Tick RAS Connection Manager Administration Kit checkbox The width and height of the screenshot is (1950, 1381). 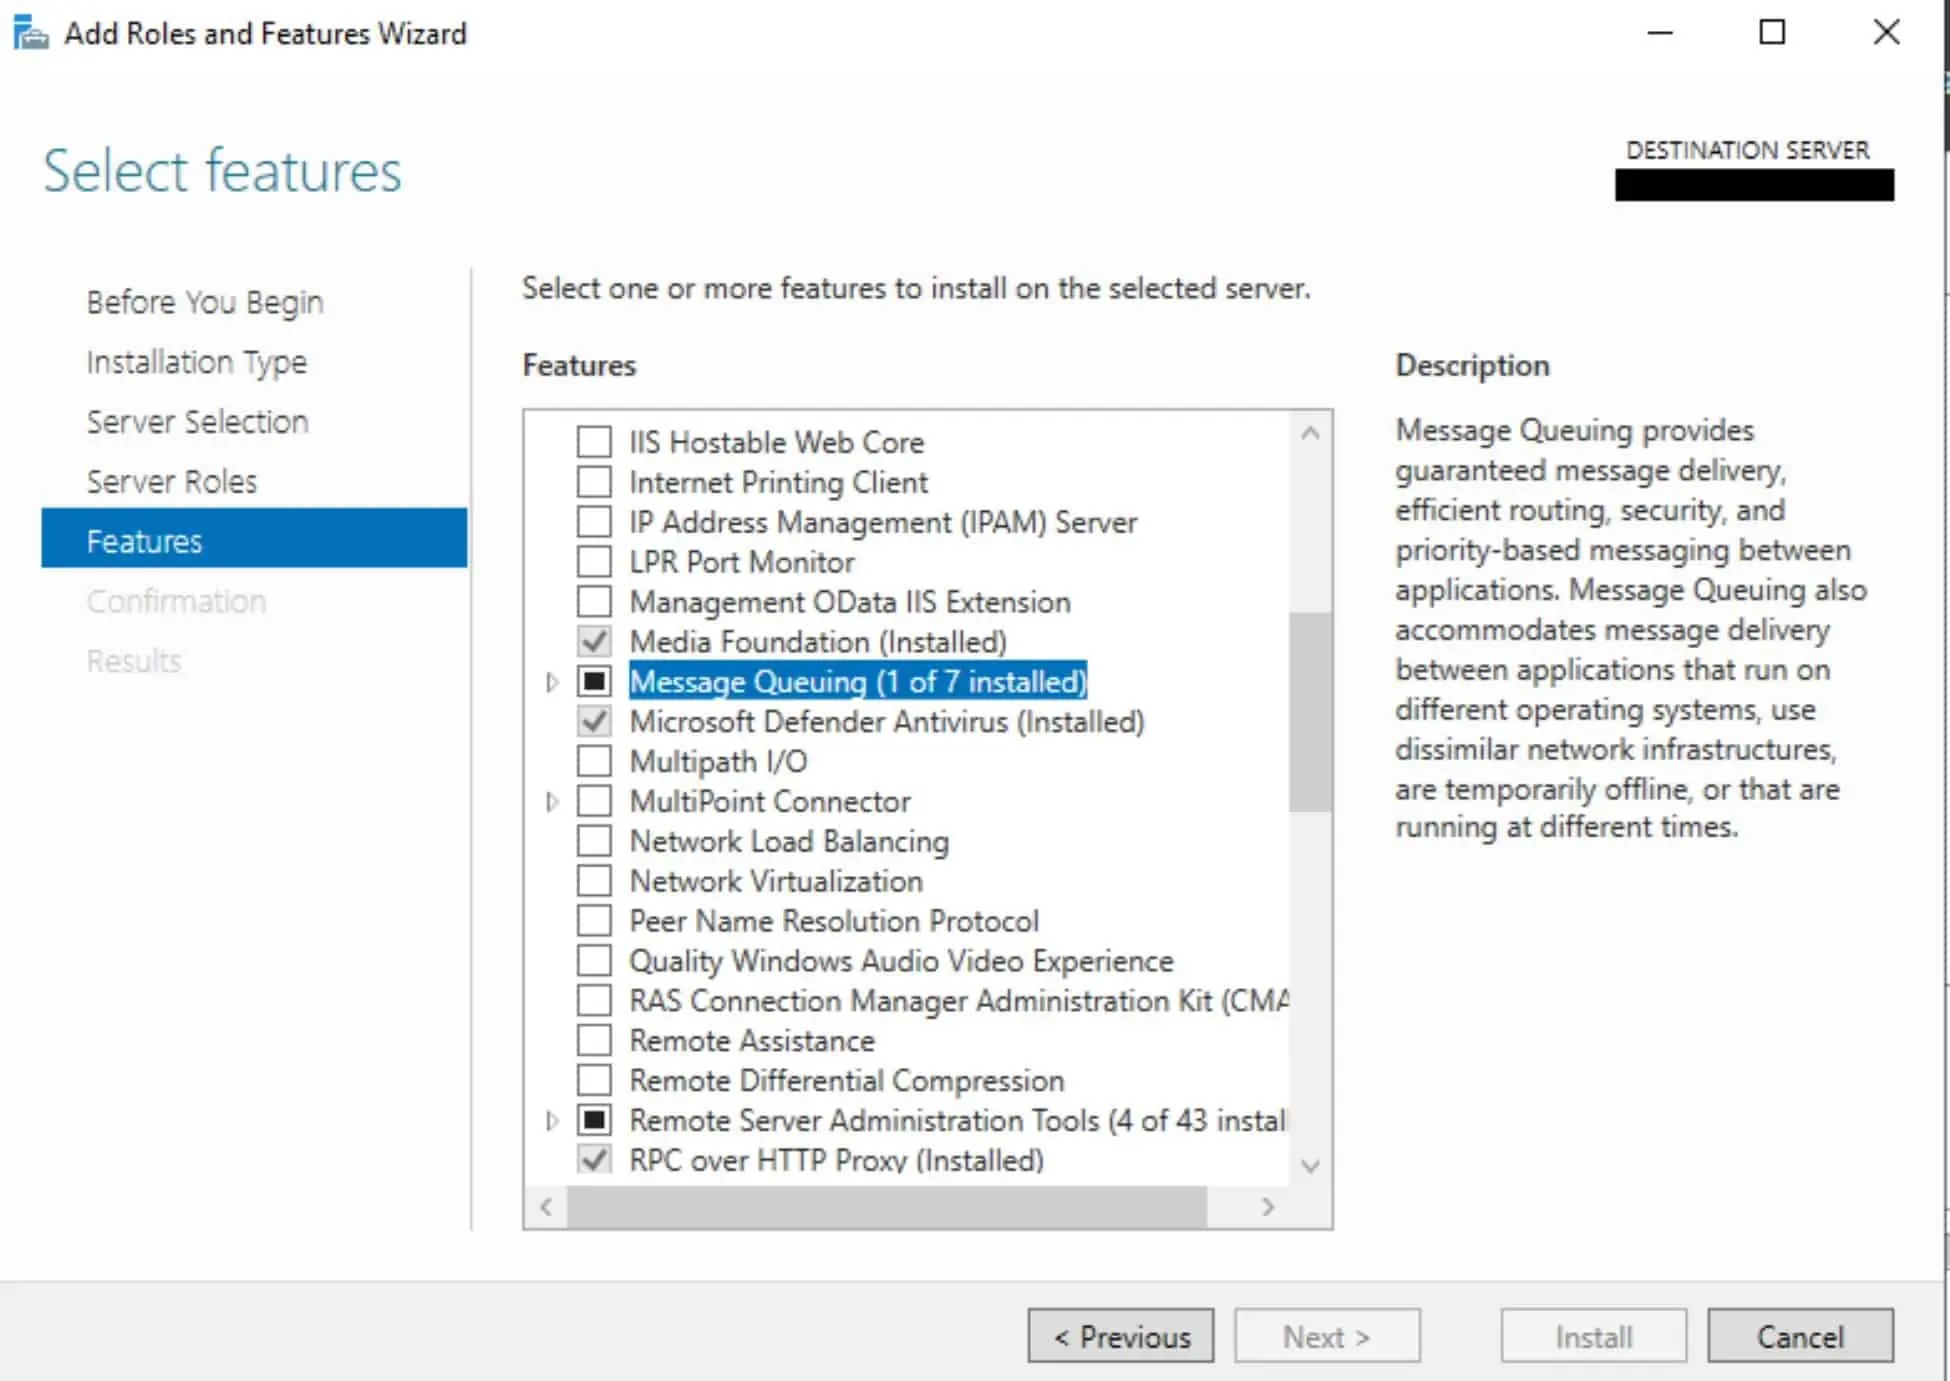pos(594,1001)
